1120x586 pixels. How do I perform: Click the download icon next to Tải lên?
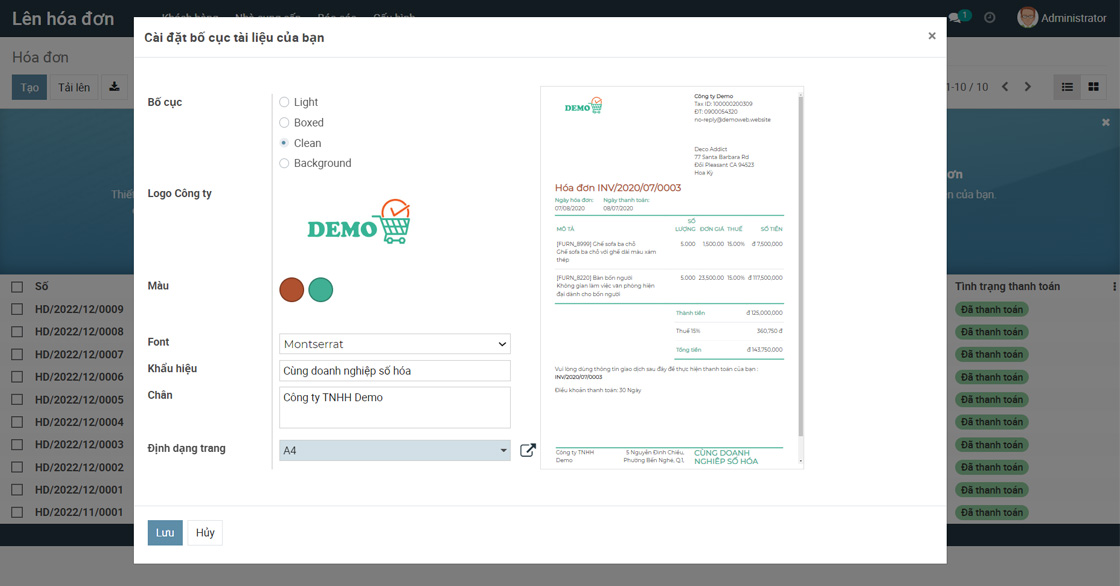click(114, 87)
